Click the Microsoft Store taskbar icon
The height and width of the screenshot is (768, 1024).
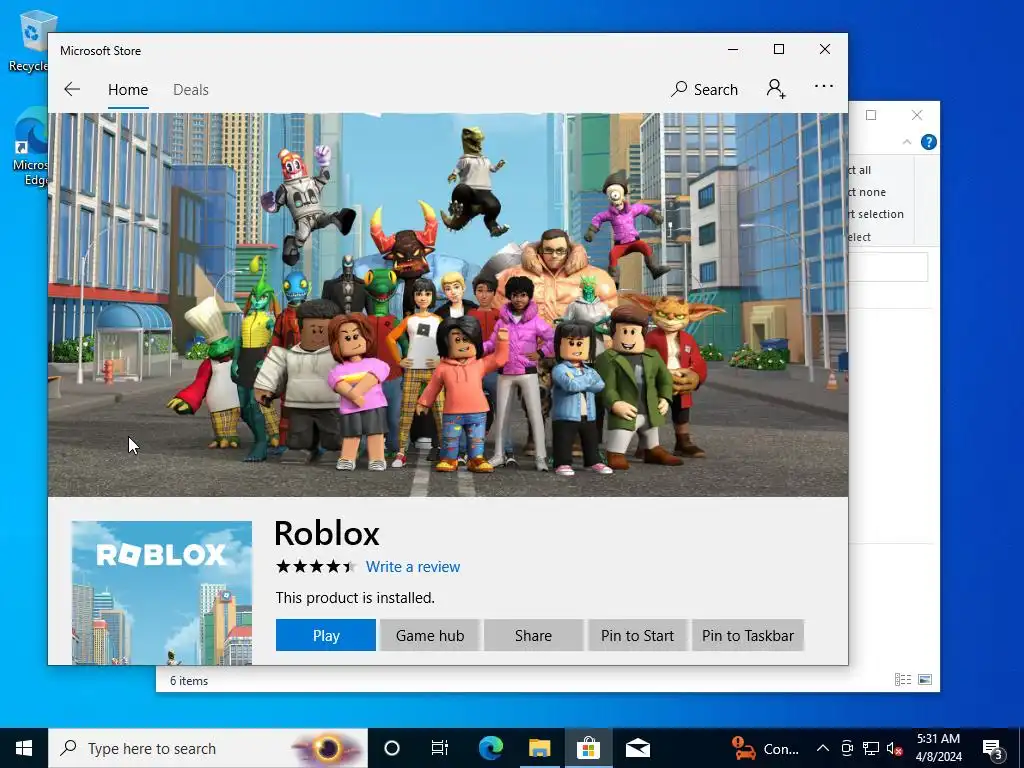click(x=588, y=748)
